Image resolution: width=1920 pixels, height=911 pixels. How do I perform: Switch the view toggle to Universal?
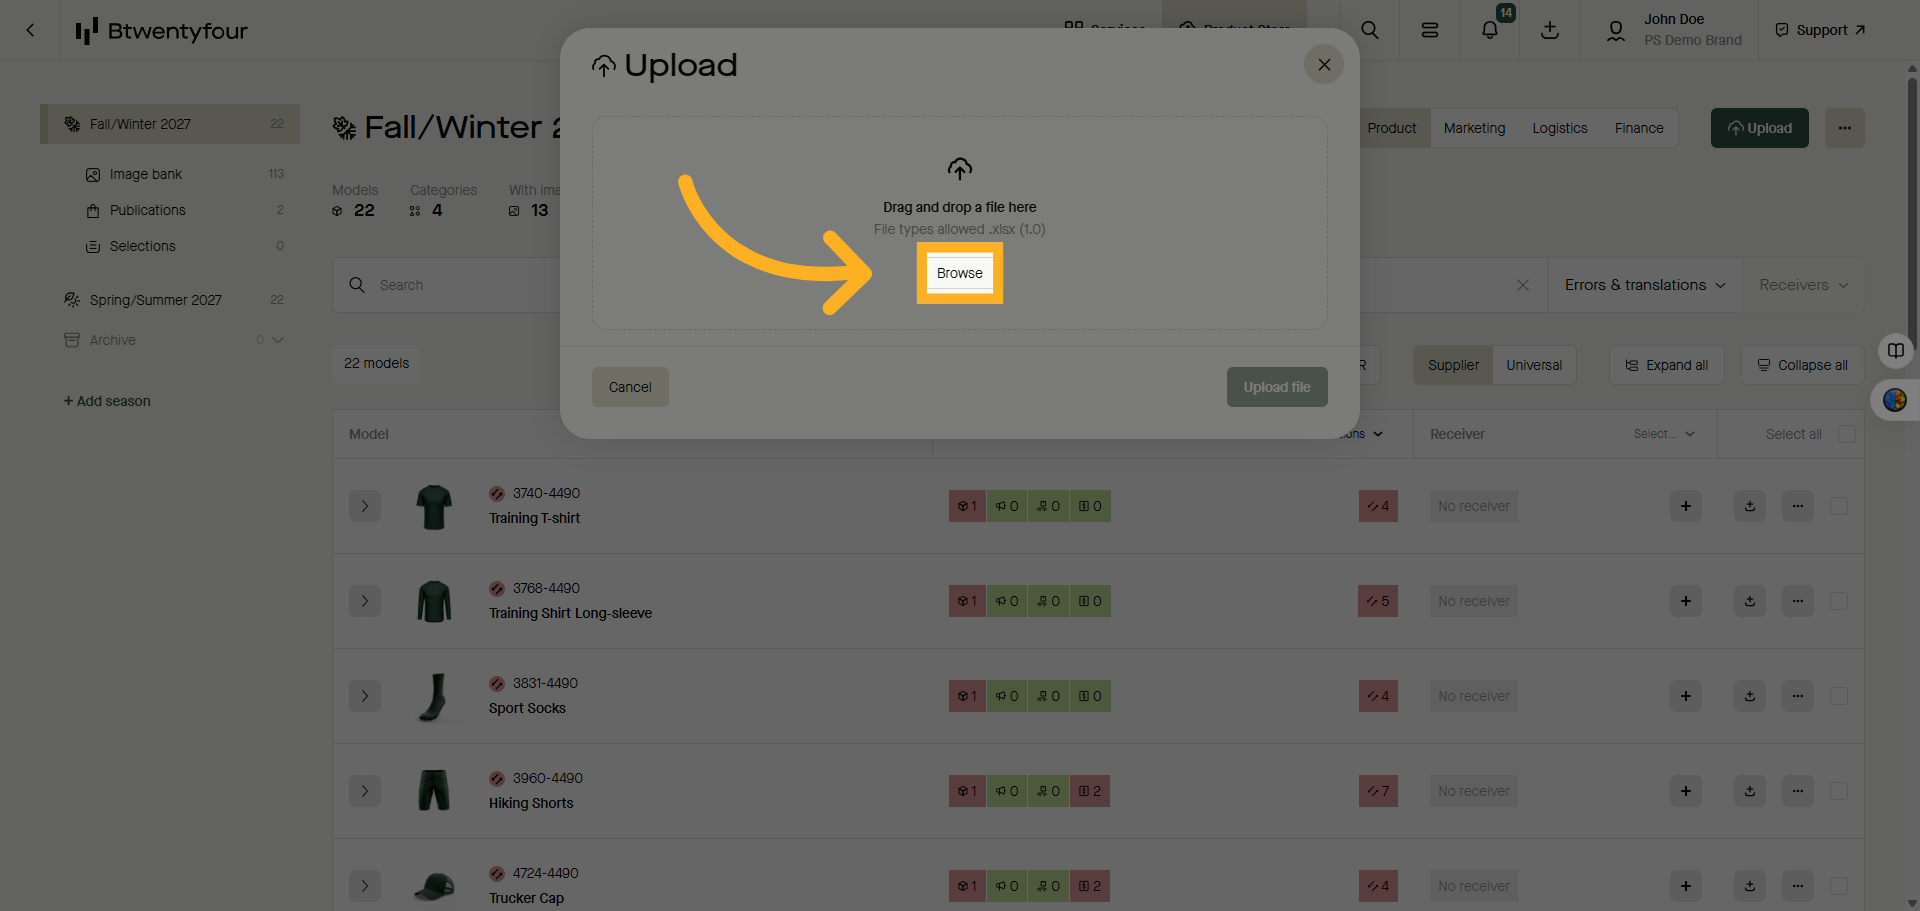1533,365
